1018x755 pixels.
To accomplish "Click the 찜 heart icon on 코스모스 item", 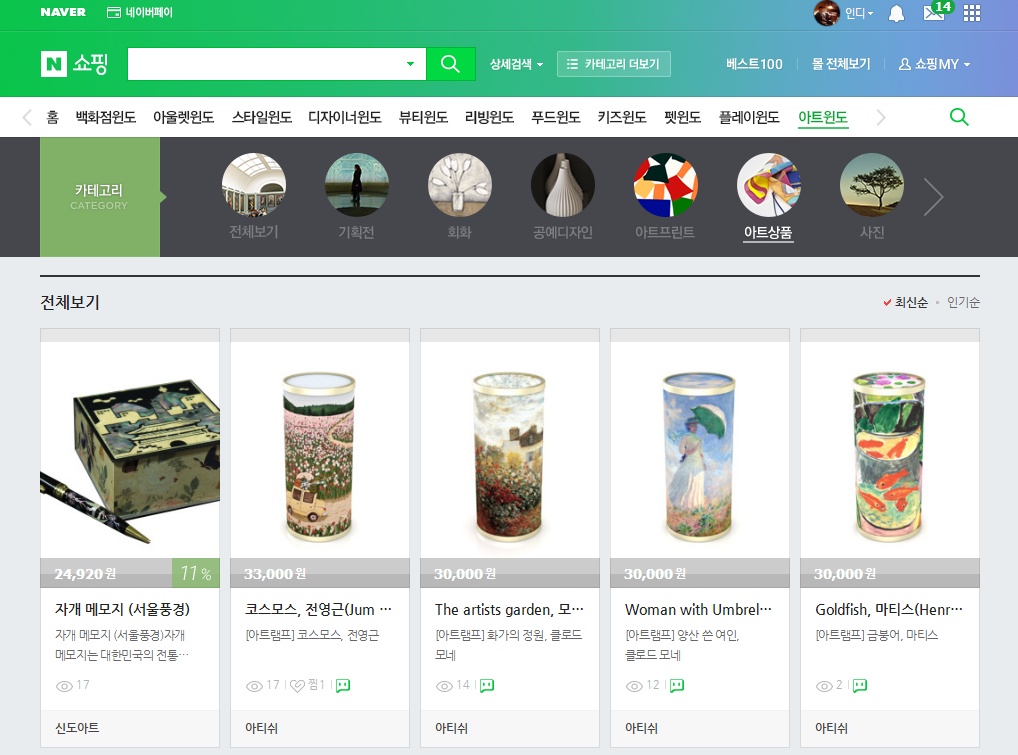I will pyautogui.click(x=297, y=686).
